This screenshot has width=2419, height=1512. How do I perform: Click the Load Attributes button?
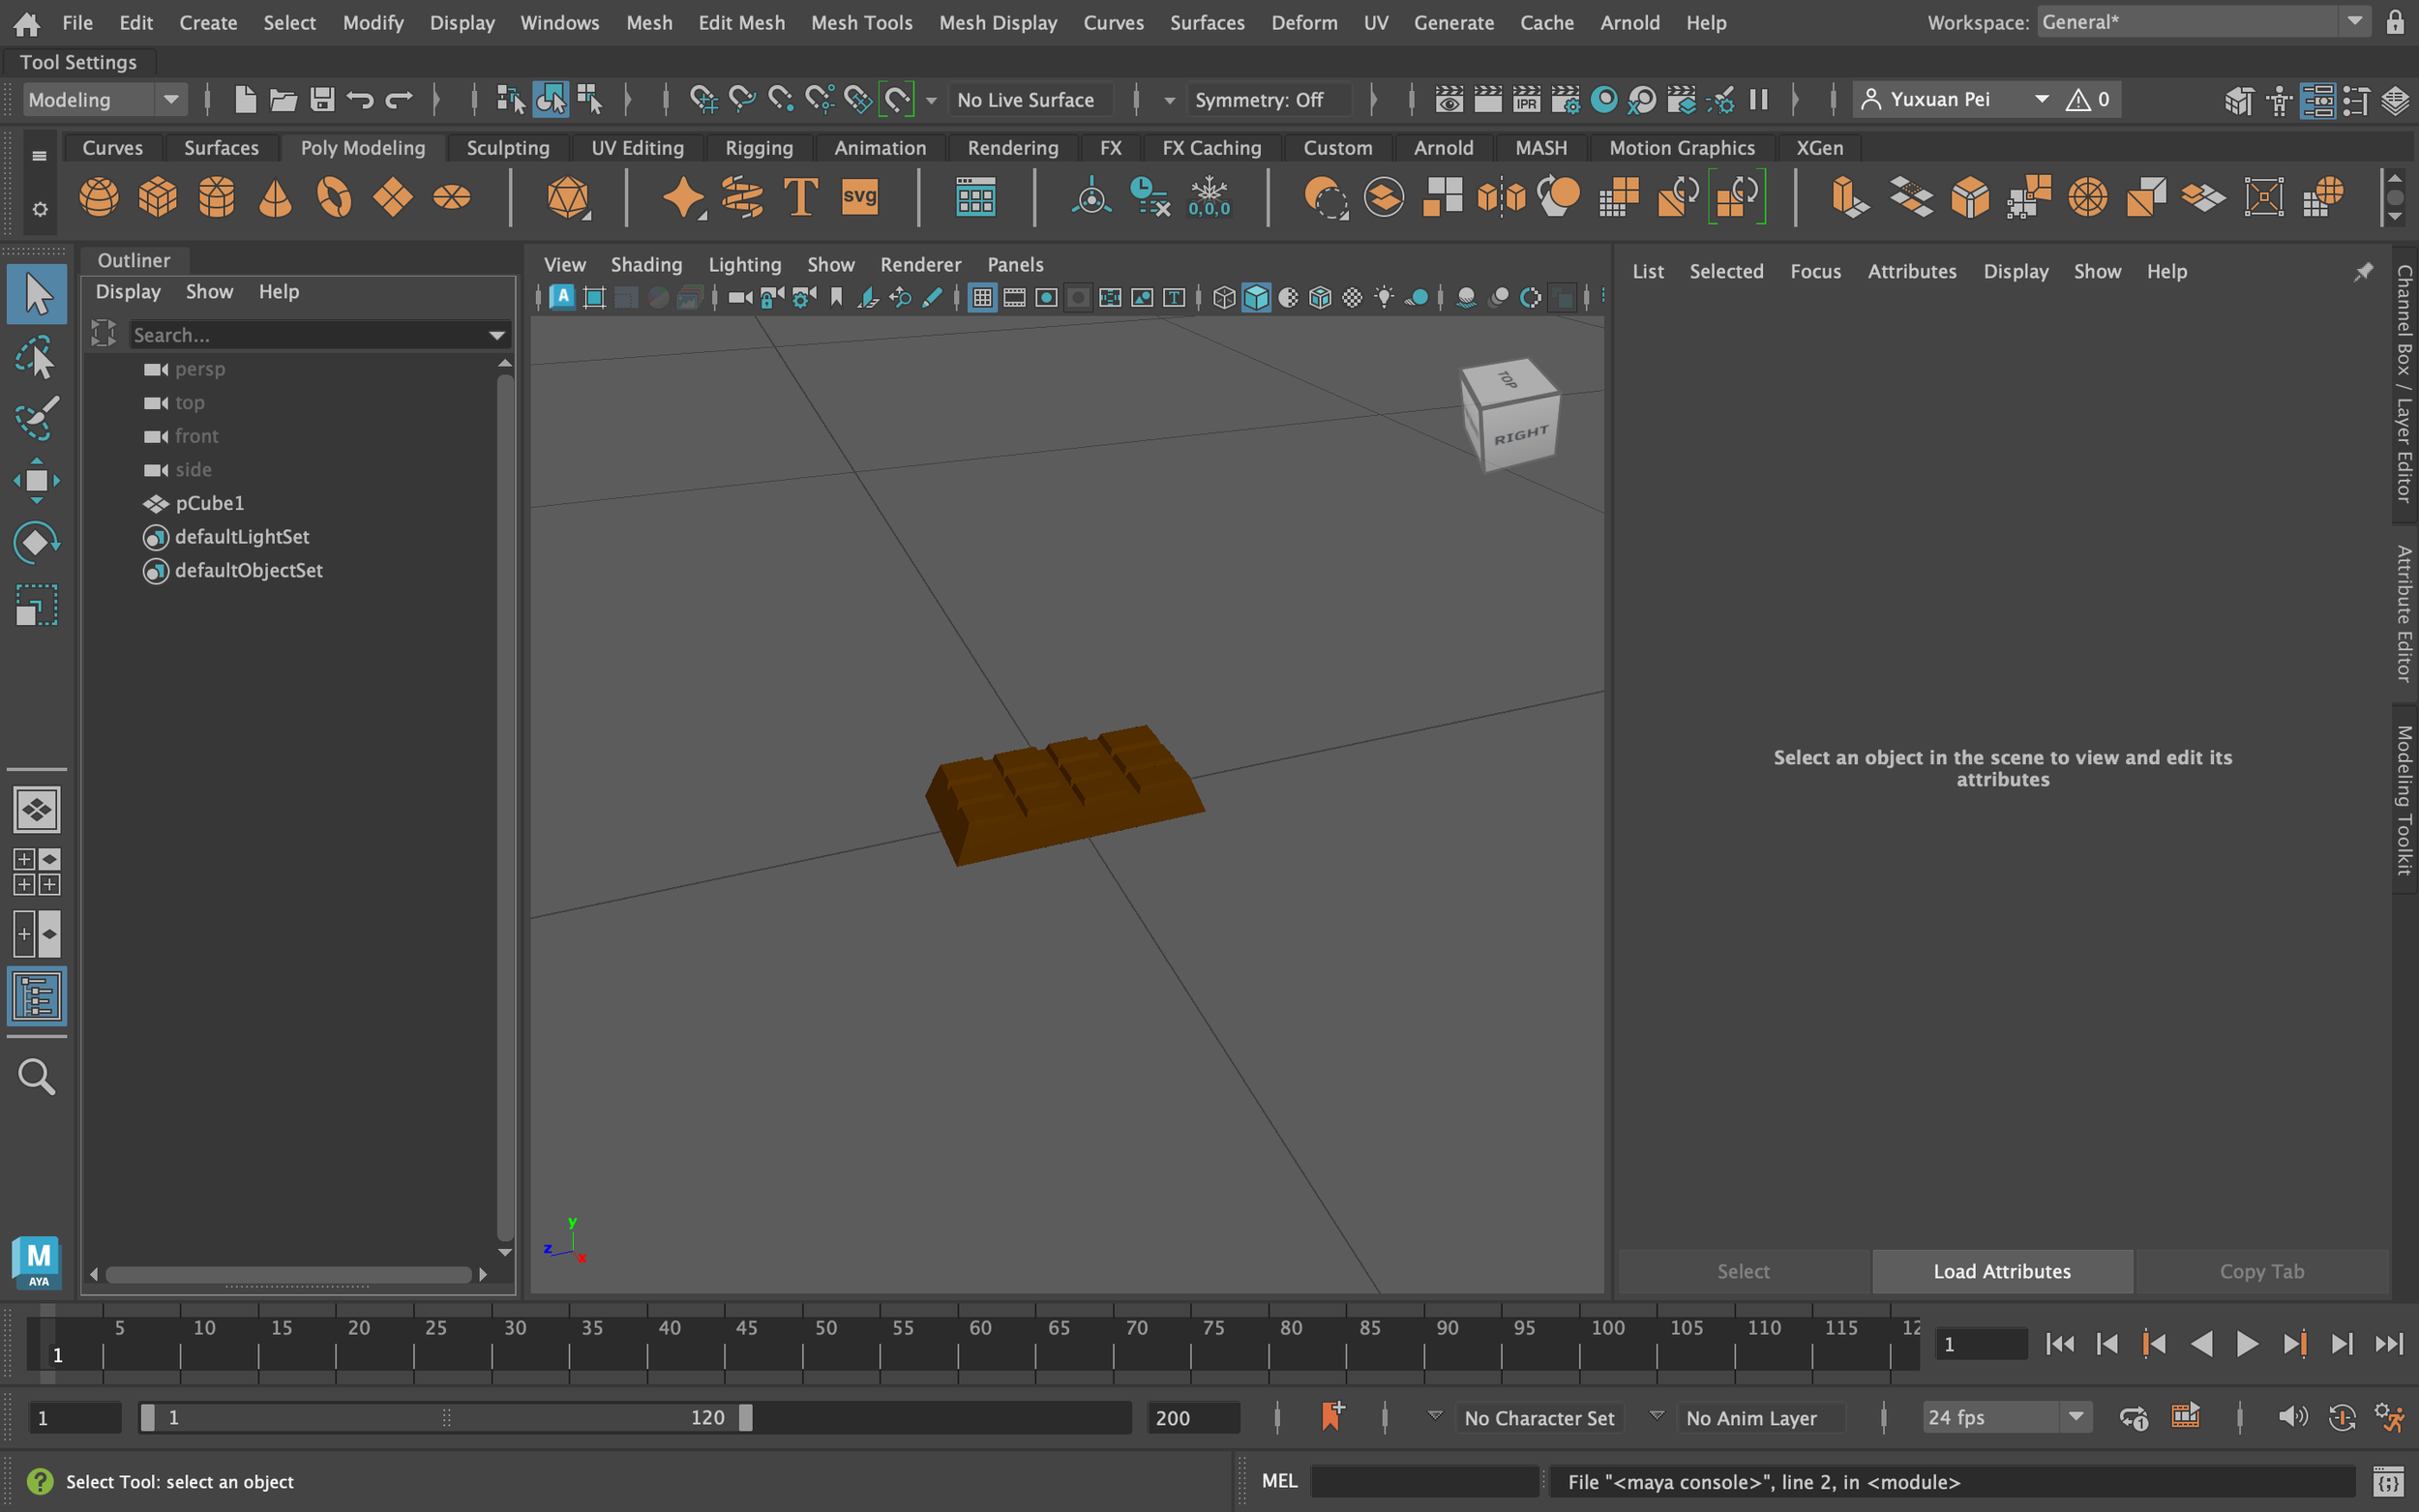[x=2001, y=1271]
